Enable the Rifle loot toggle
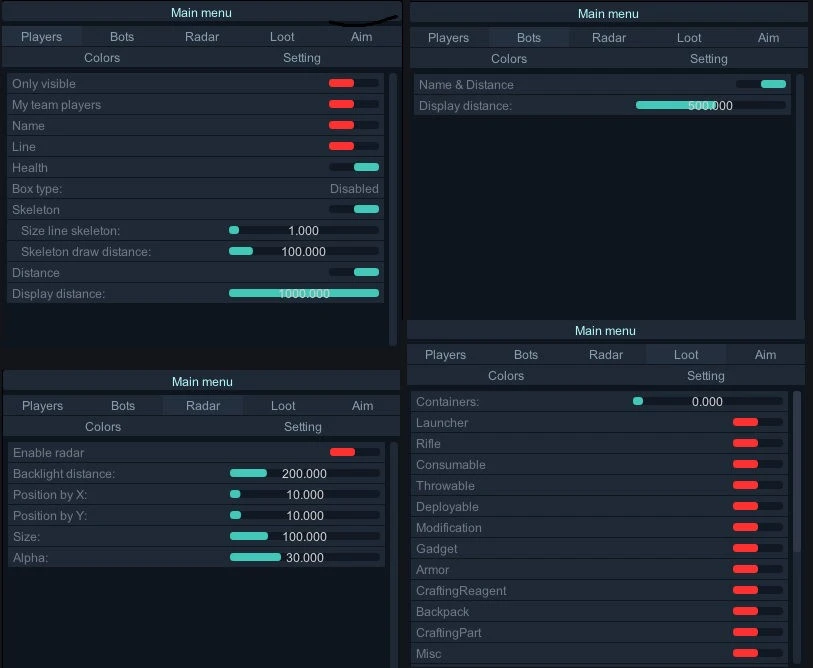This screenshot has width=813, height=668. pos(757,443)
